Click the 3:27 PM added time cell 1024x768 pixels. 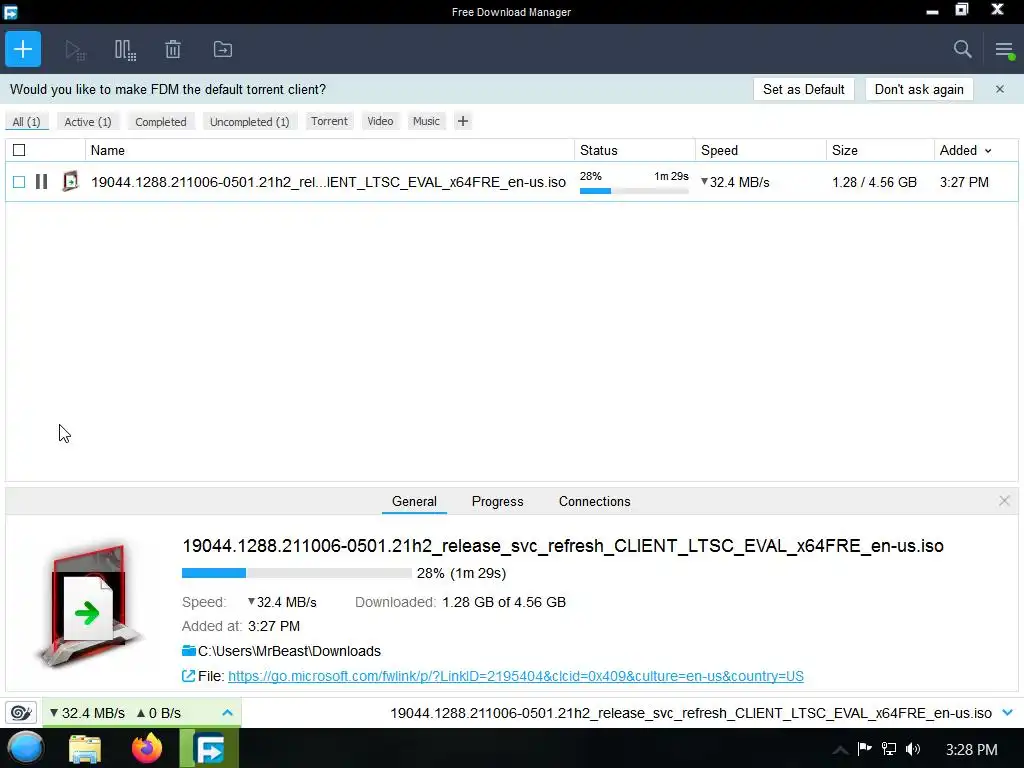[964, 182]
